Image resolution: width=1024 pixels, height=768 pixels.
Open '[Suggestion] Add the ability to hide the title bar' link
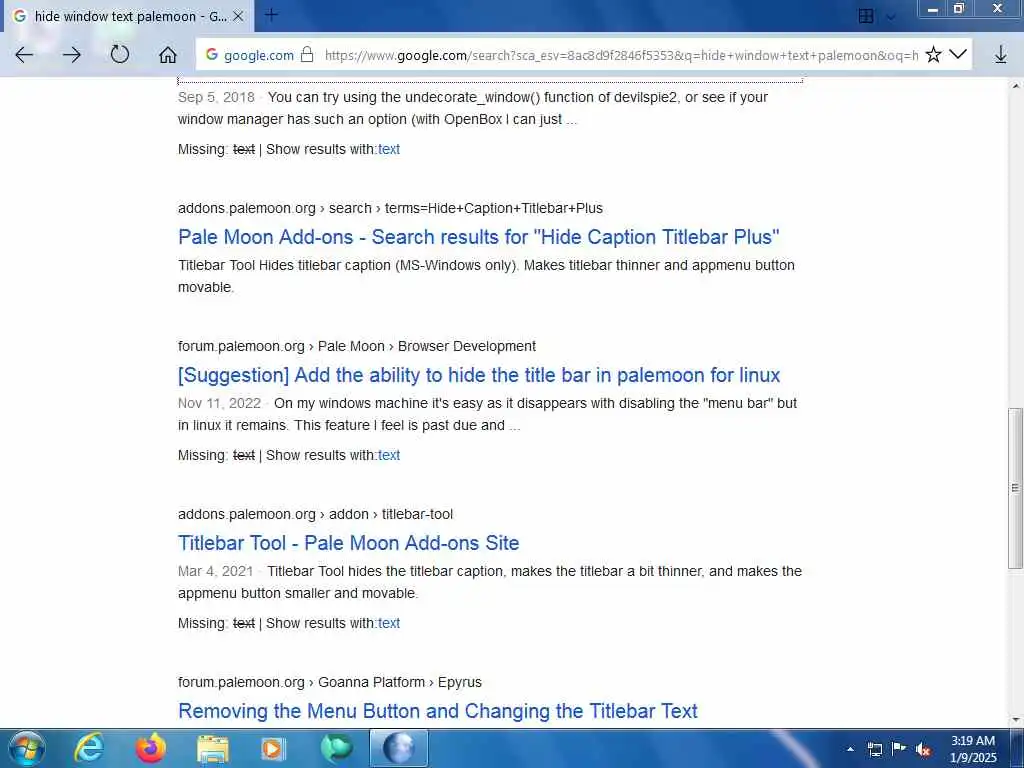[x=479, y=375]
